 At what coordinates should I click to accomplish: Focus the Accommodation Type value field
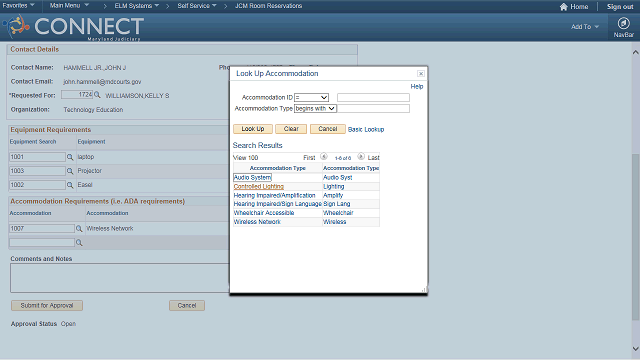[x=373, y=109]
